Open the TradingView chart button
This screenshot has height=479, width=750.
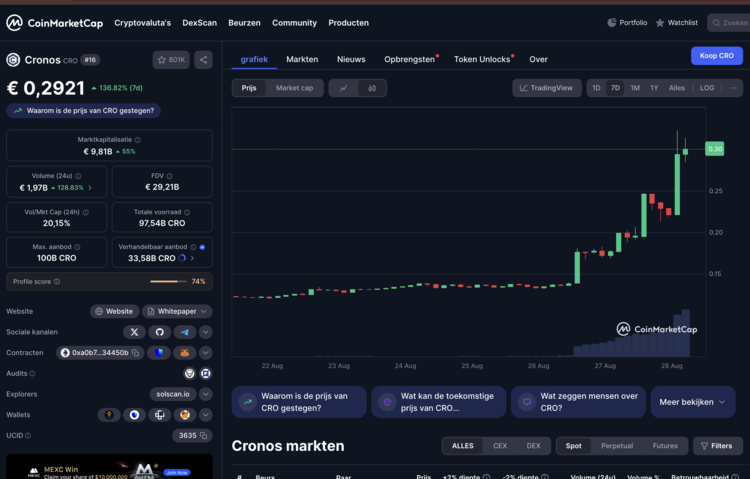coord(547,88)
